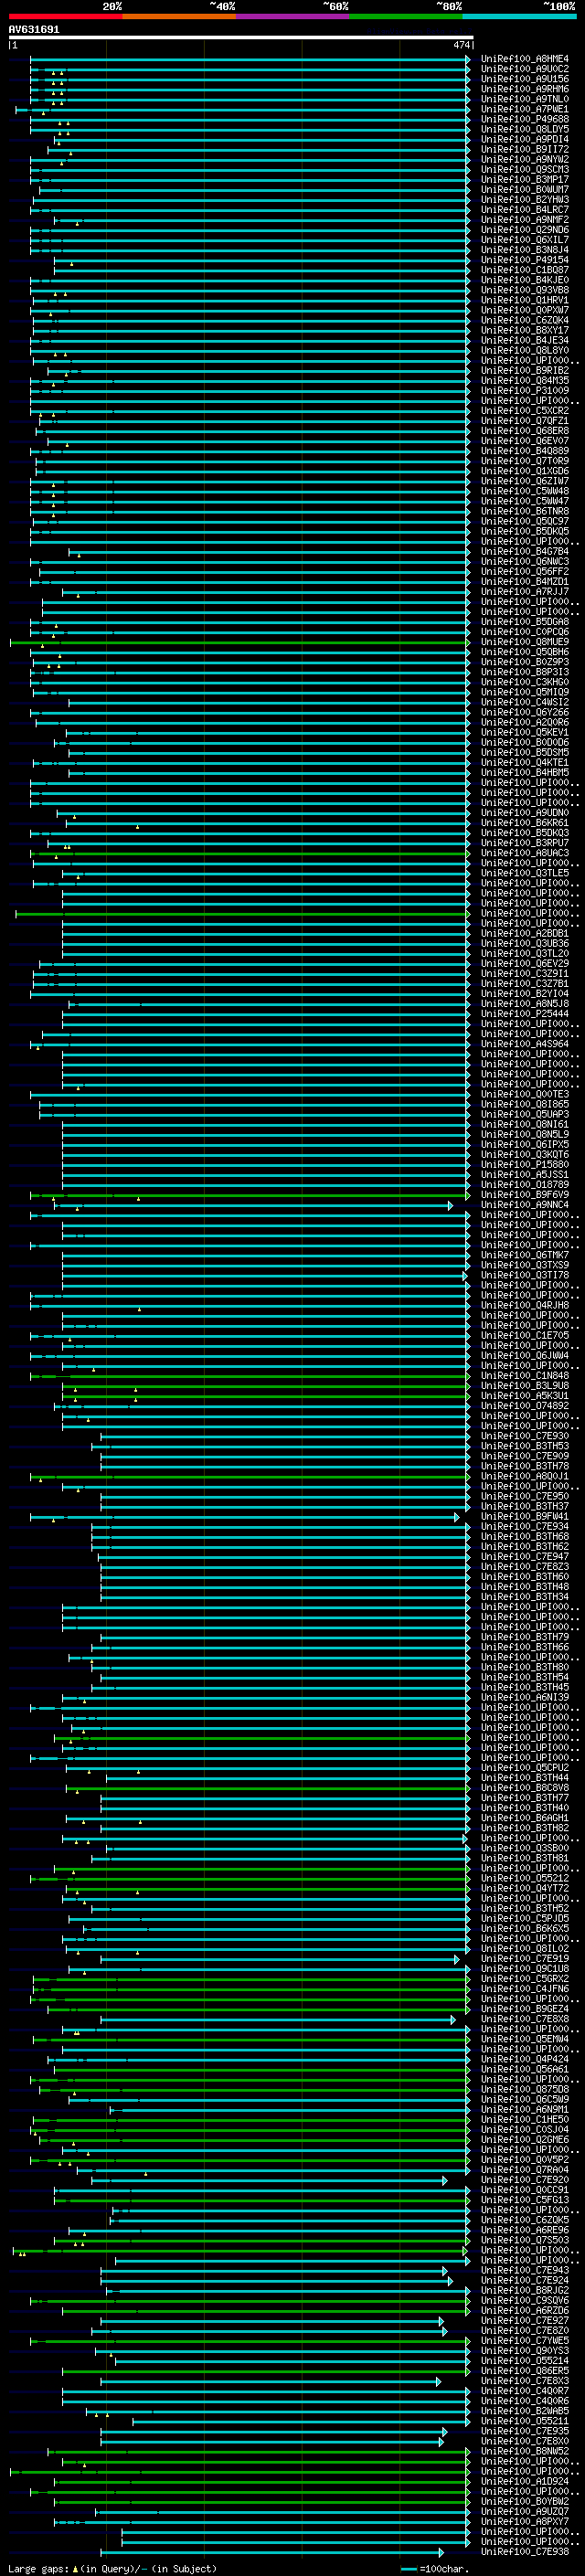The height and width of the screenshot is (2576, 585).
Task: Select label UniRef100_C1E705
Action: (525, 1335)
